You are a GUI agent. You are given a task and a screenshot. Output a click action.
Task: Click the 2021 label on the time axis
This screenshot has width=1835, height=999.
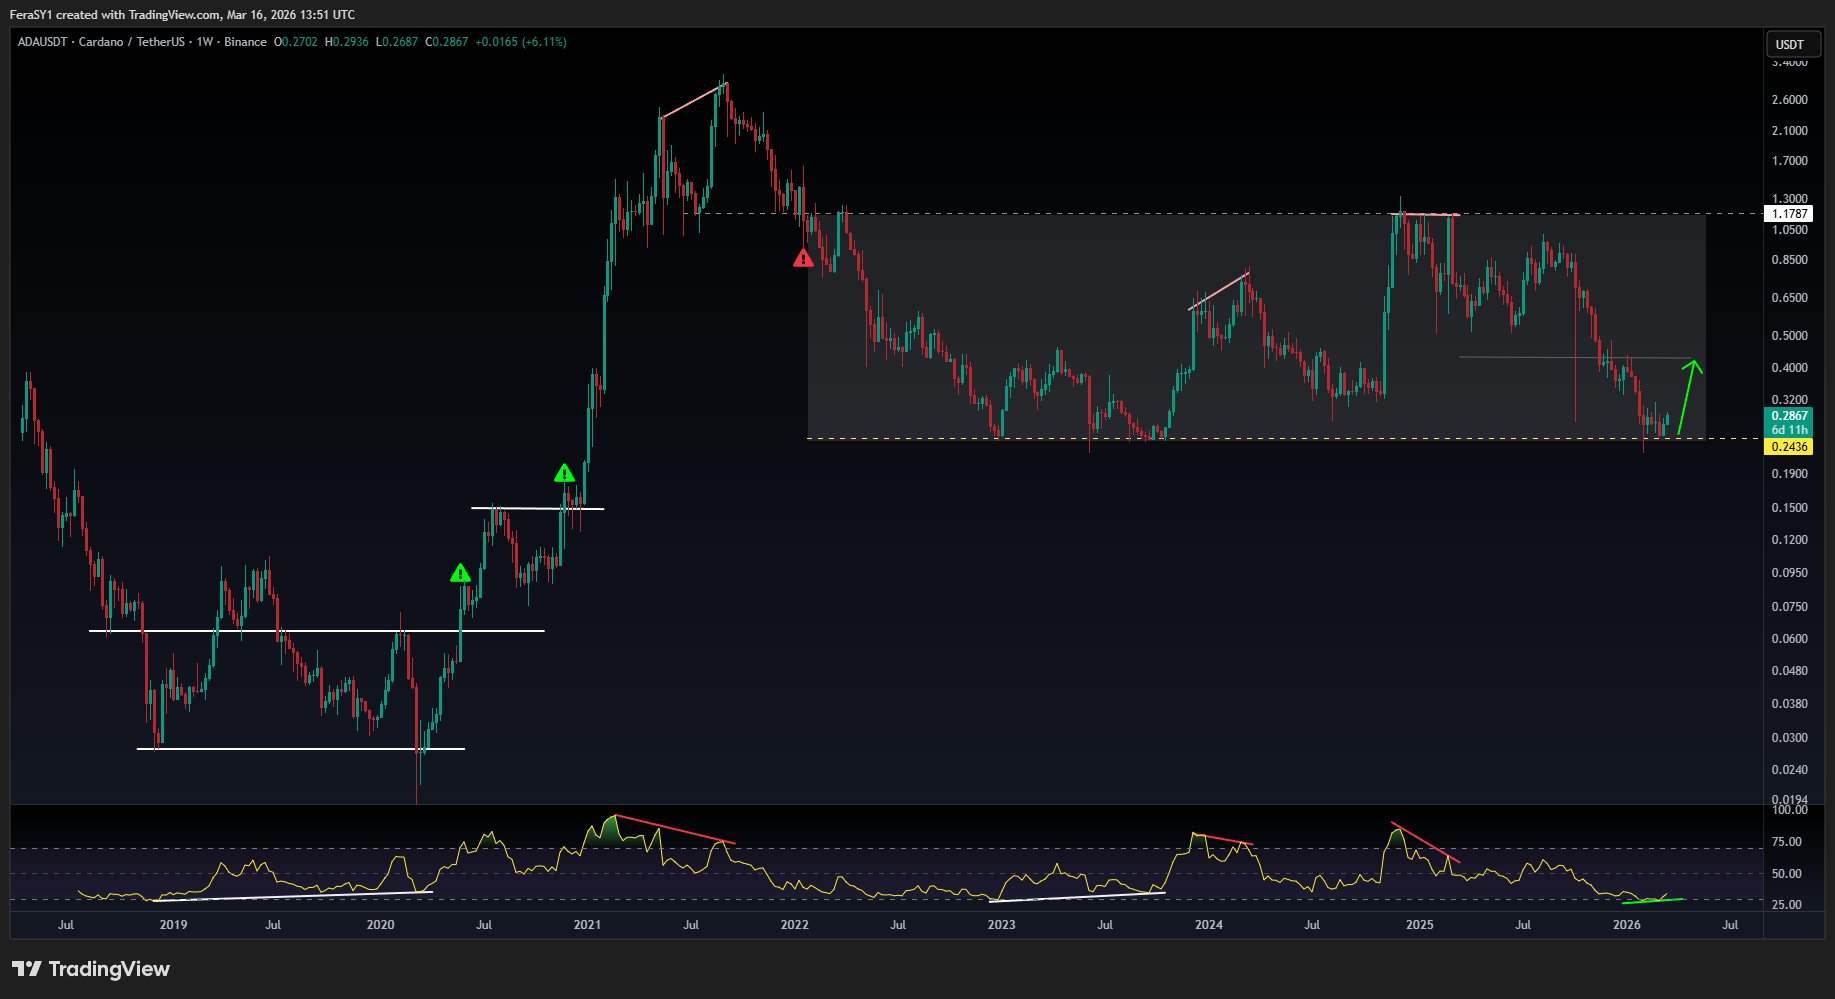[x=588, y=925]
